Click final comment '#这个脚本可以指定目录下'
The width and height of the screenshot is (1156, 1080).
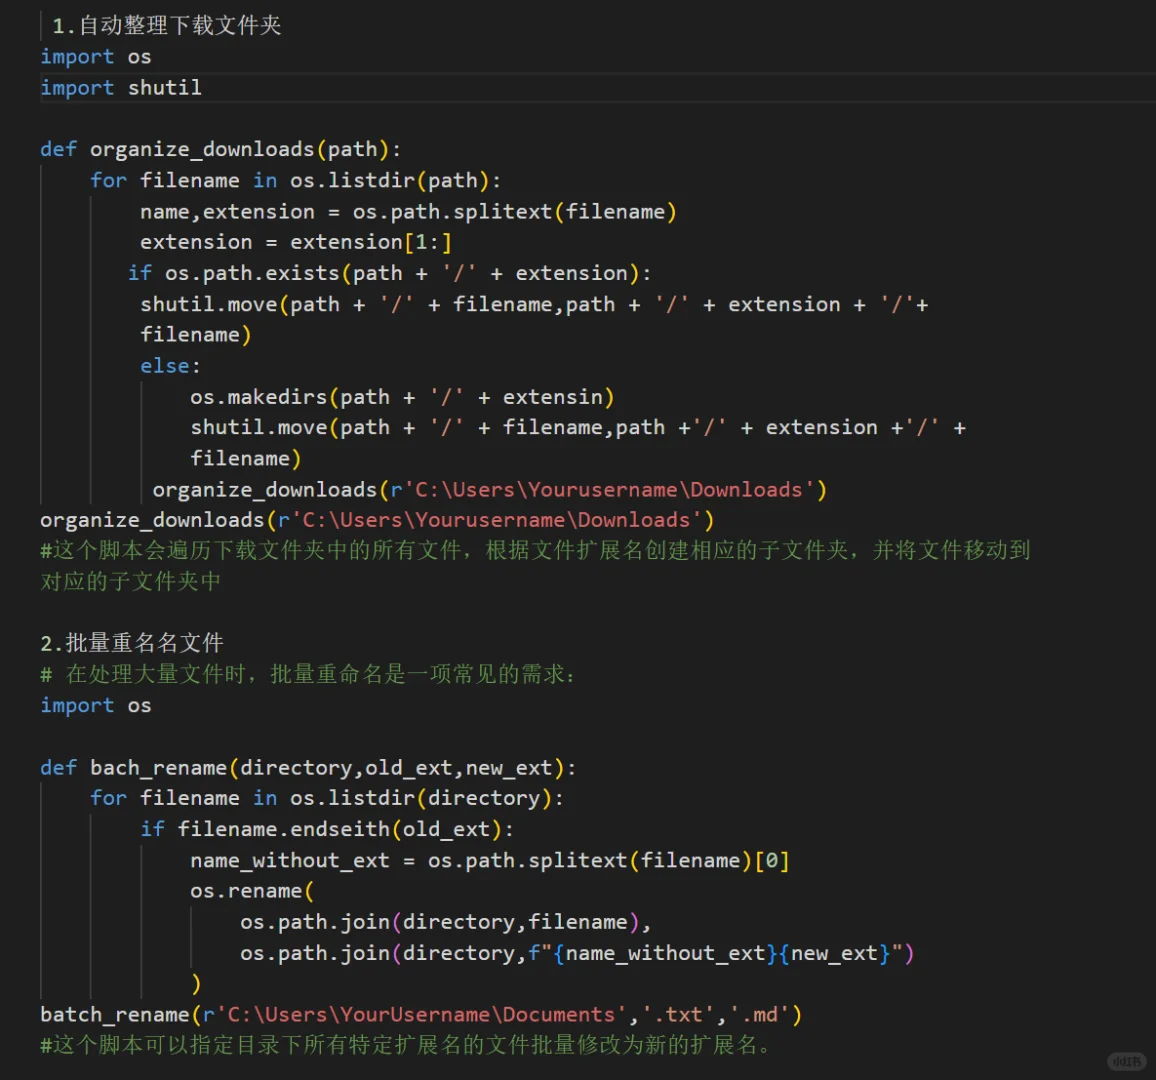point(405,1045)
